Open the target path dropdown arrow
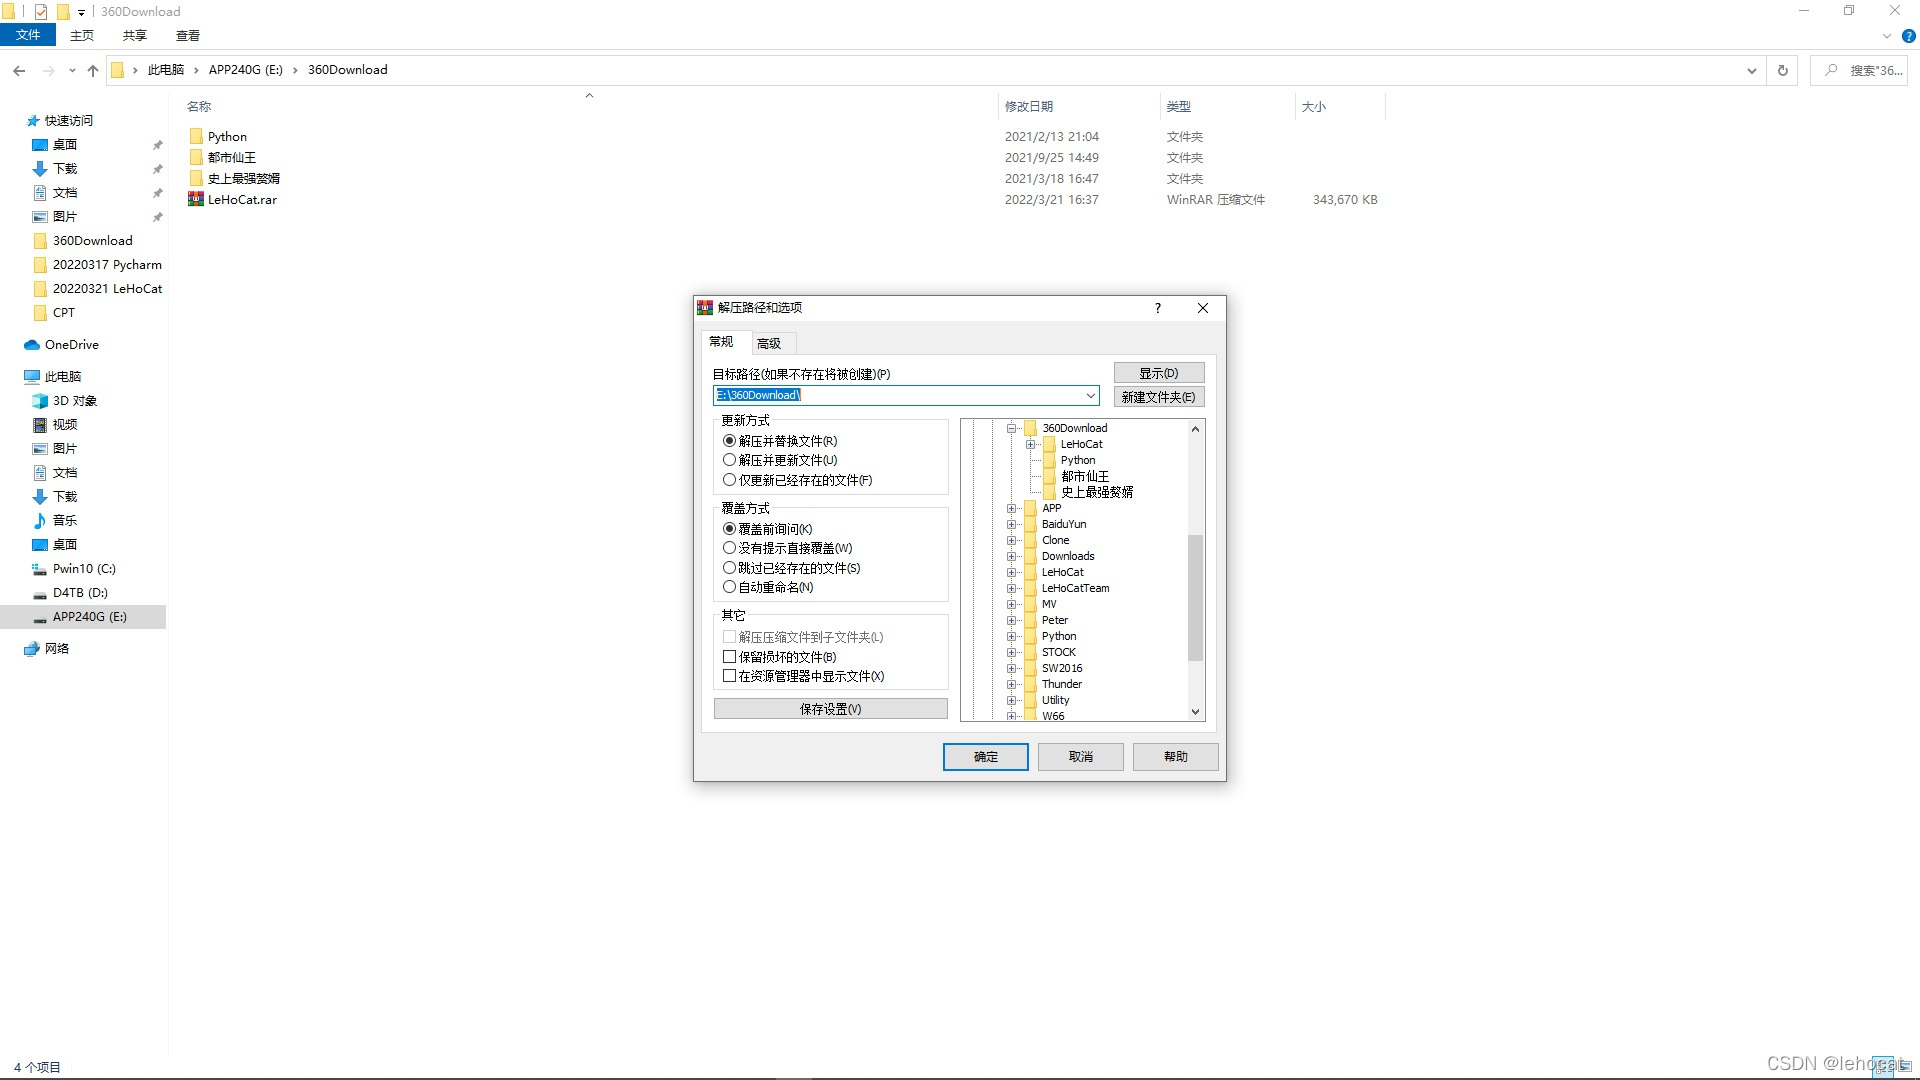The image size is (1920, 1080). [x=1090, y=396]
